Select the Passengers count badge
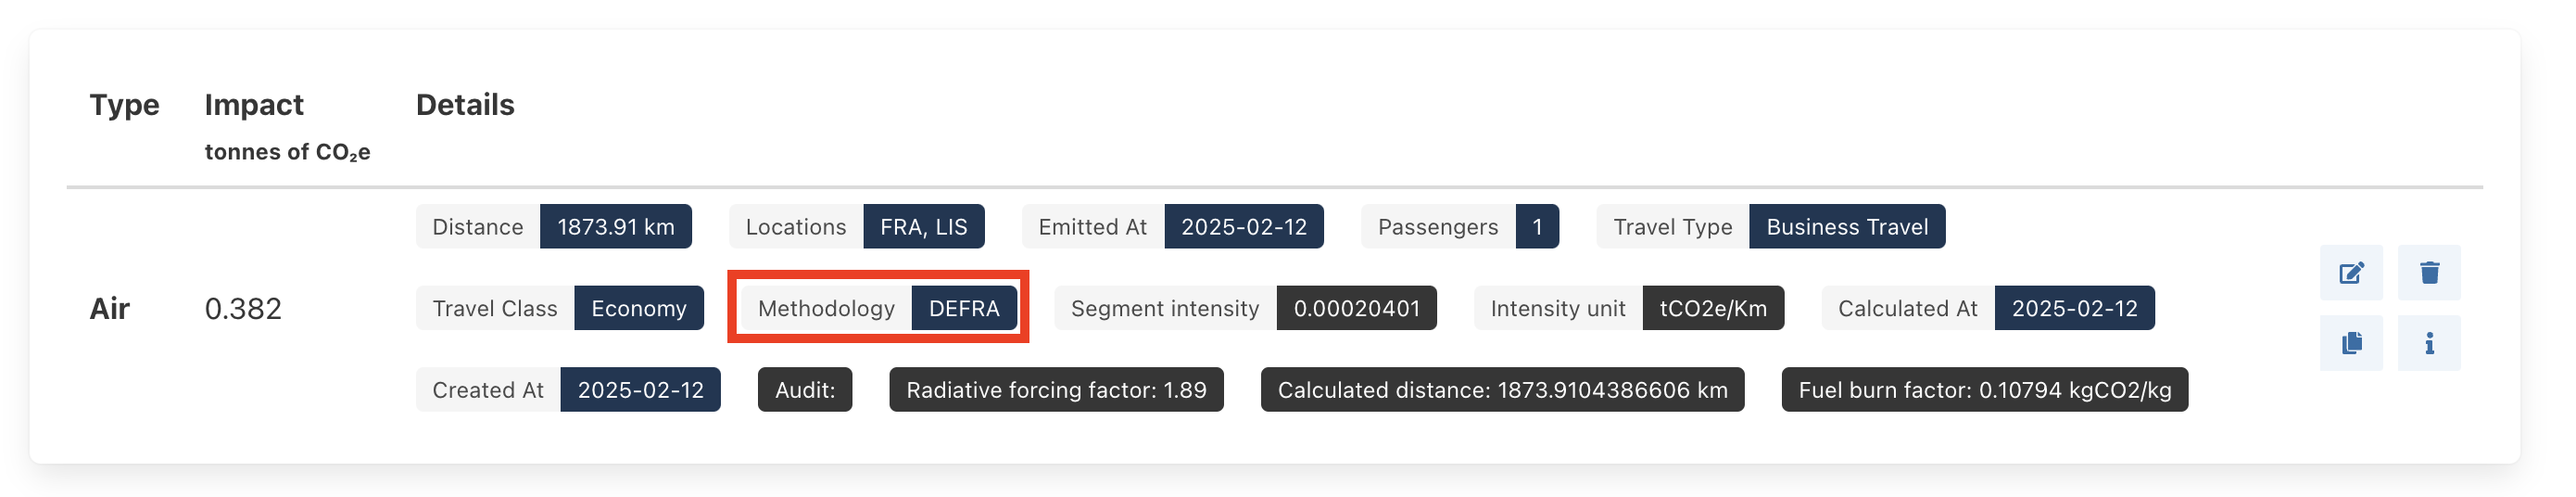The height and width of the screenshot is (497, 2576). (x=1537, y=227)
